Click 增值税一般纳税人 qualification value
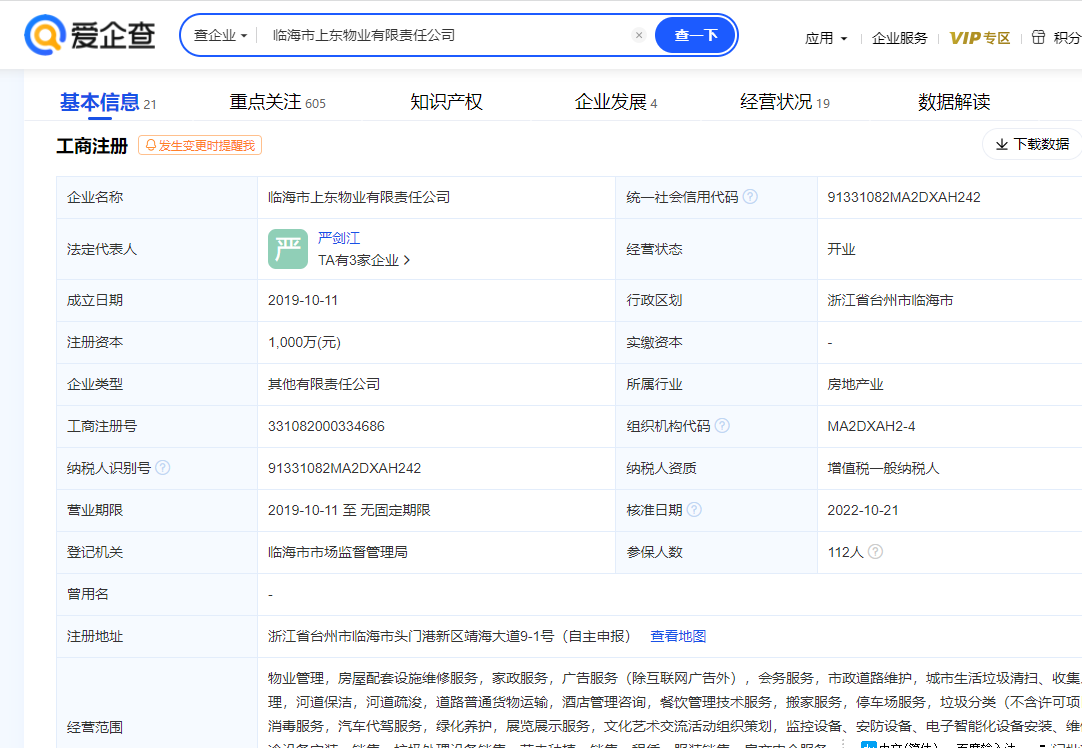This screenshot has width=1082, height=748. click(883, 469)
